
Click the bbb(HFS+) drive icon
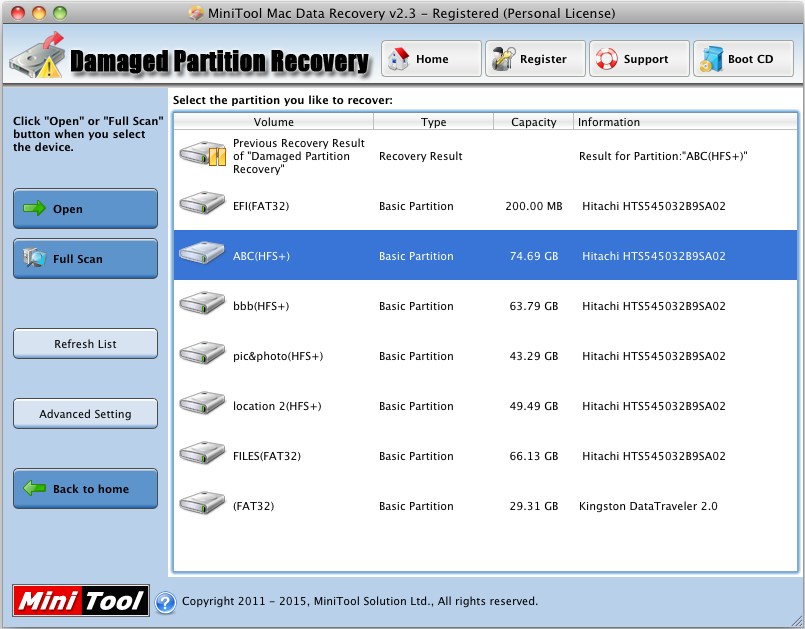coord(202,303)
